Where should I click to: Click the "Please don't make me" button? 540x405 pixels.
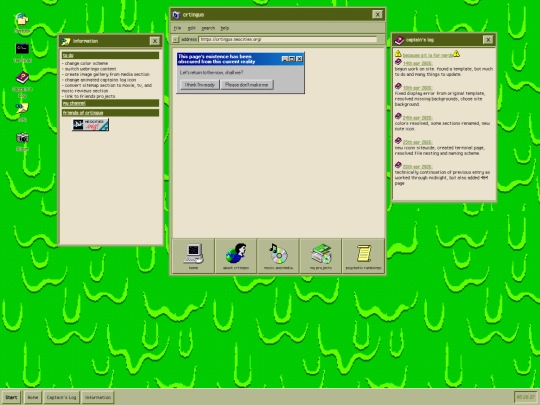247,85
